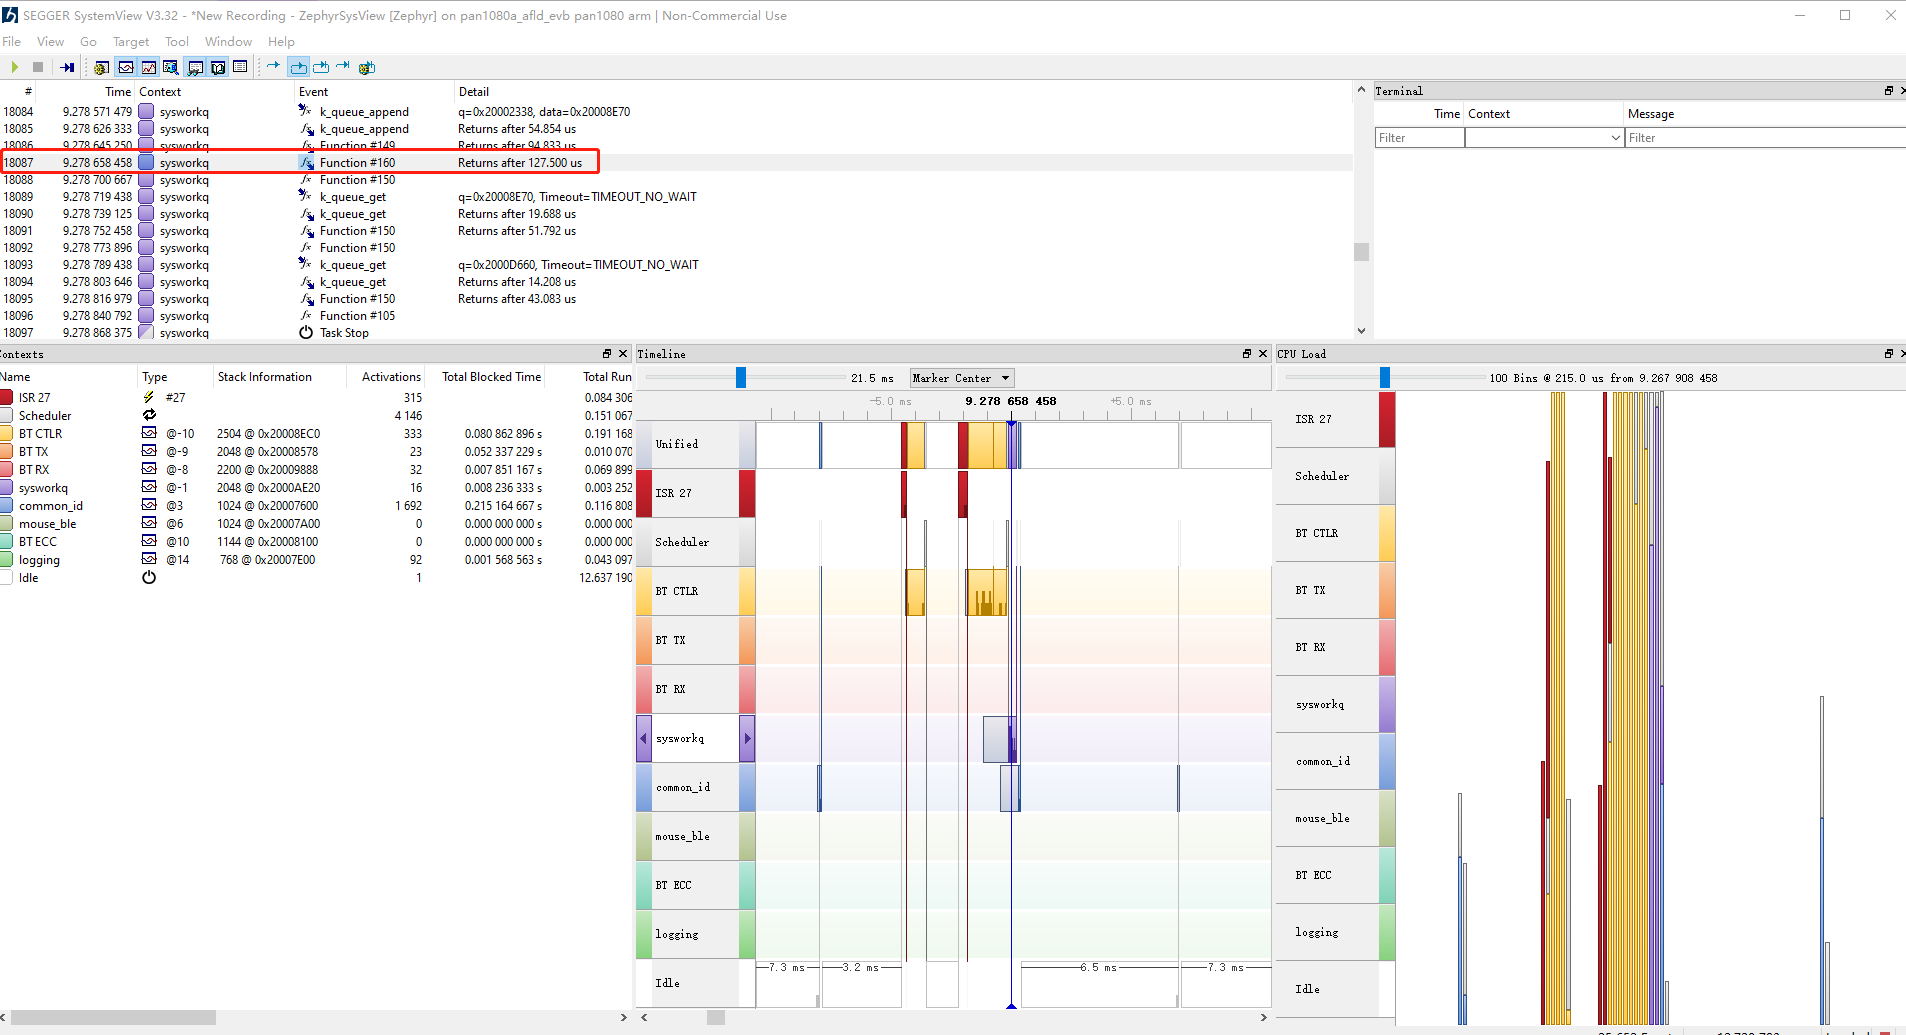Undock the CPU Load panel
This screenshot has width=1906, height=1035.
pyautogui.click(x=1889, y=354)
